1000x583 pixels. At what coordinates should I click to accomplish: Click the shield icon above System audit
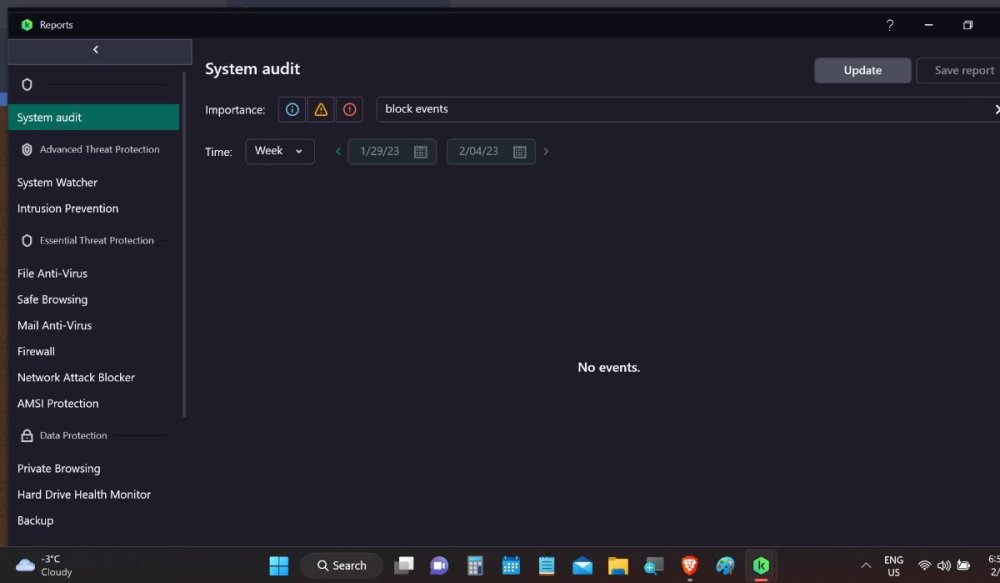[x=27, y=84]
